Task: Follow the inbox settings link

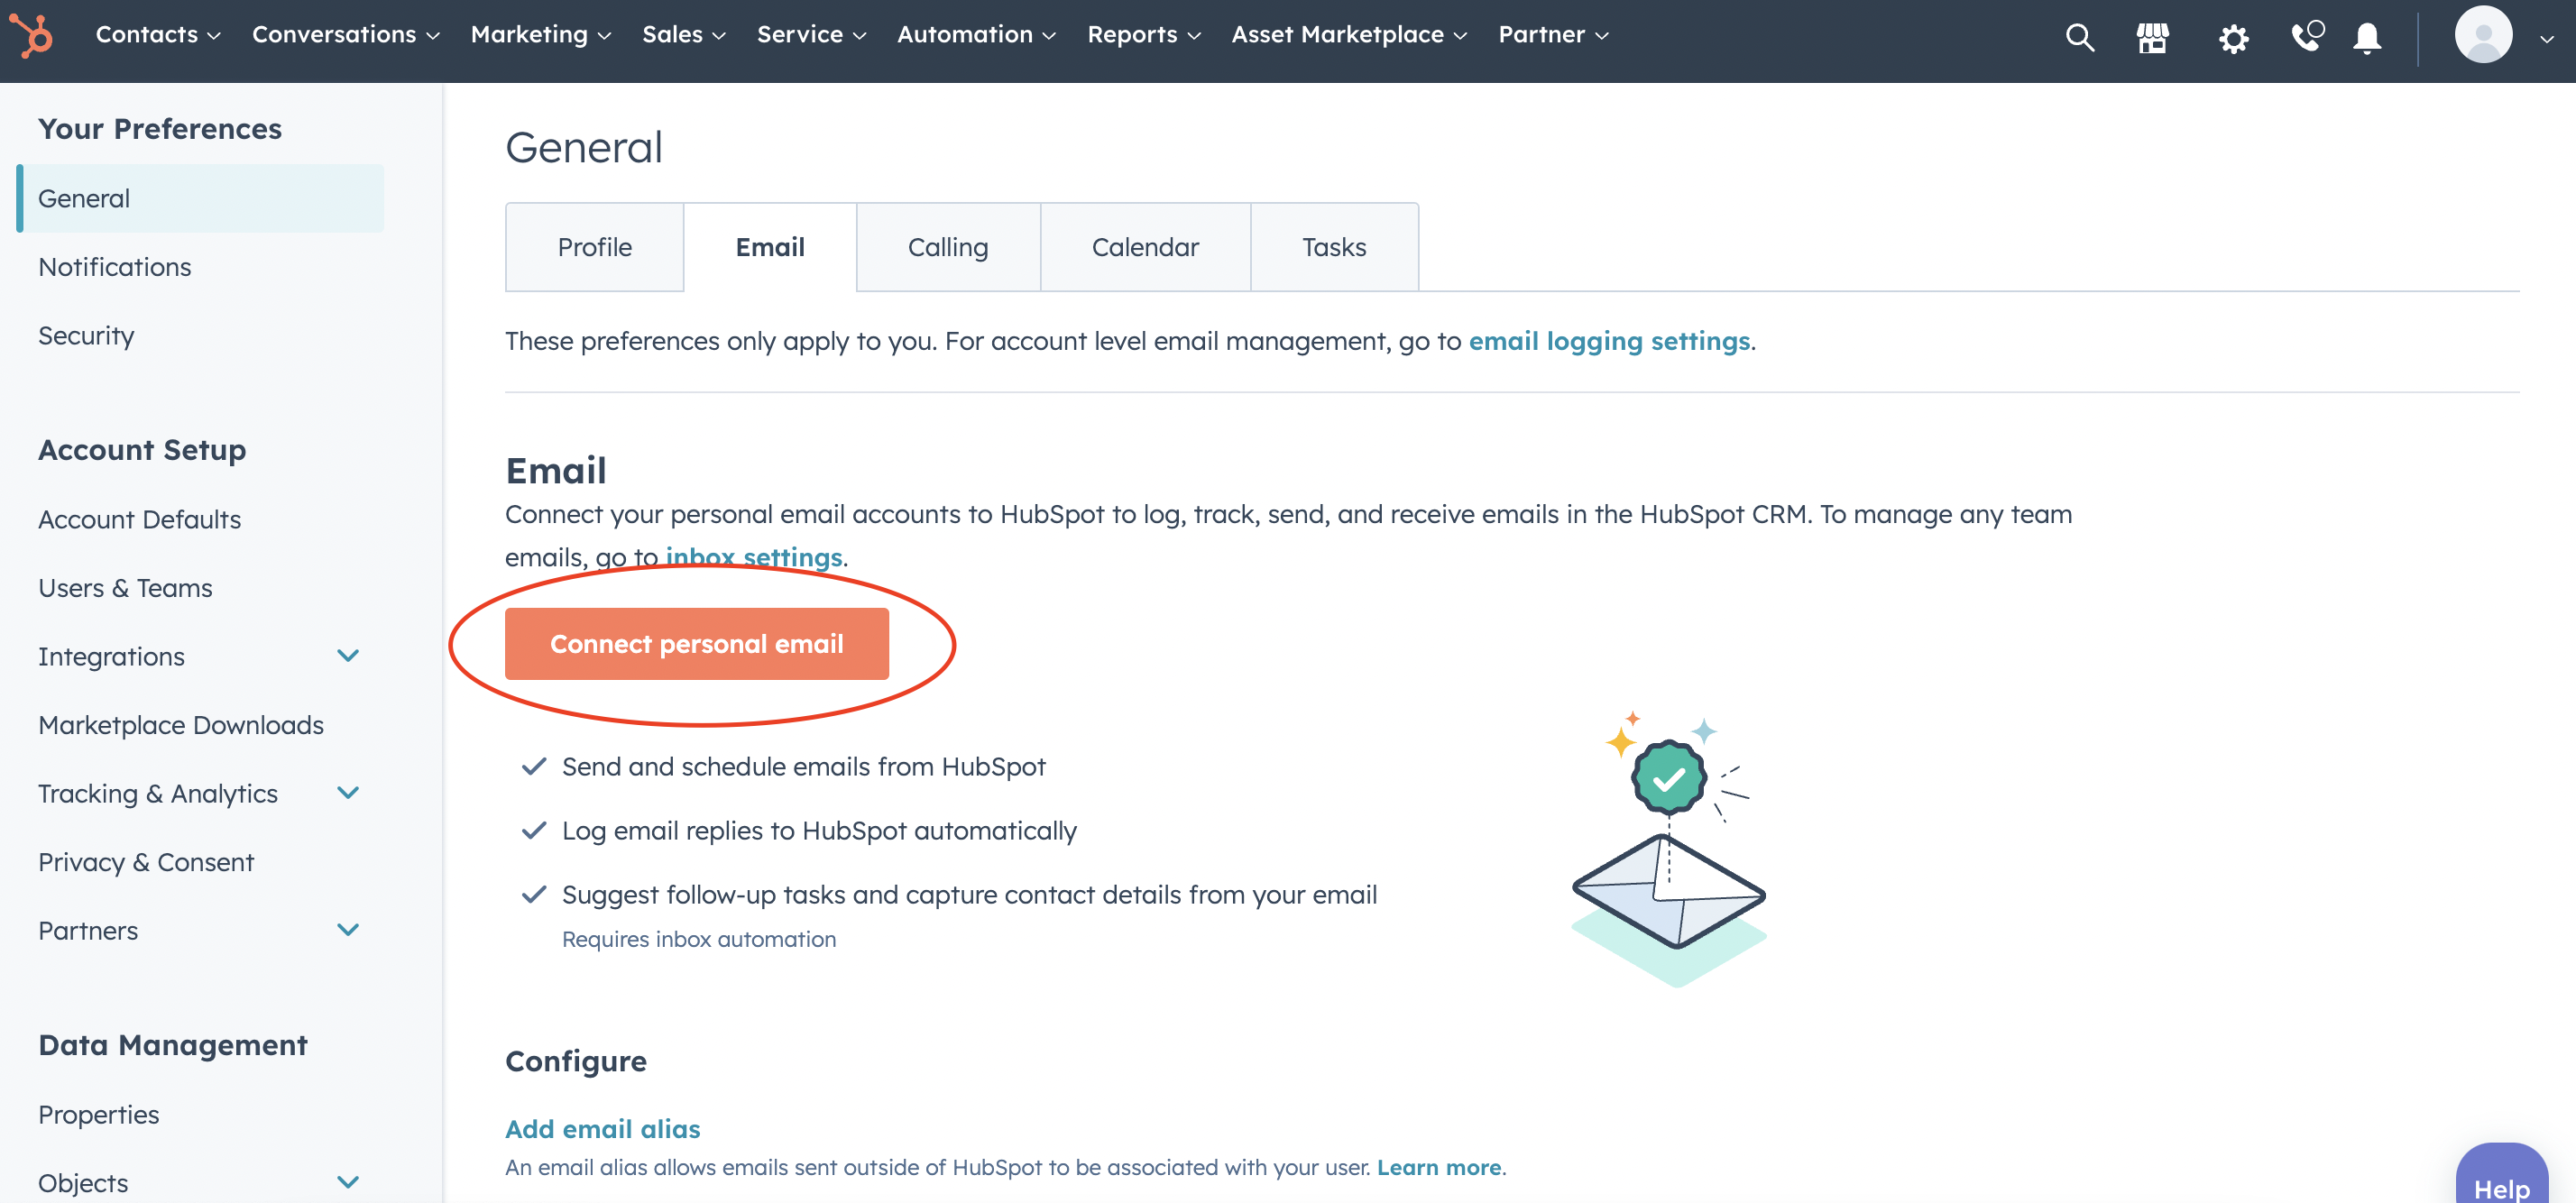Action: coord(754,557)
